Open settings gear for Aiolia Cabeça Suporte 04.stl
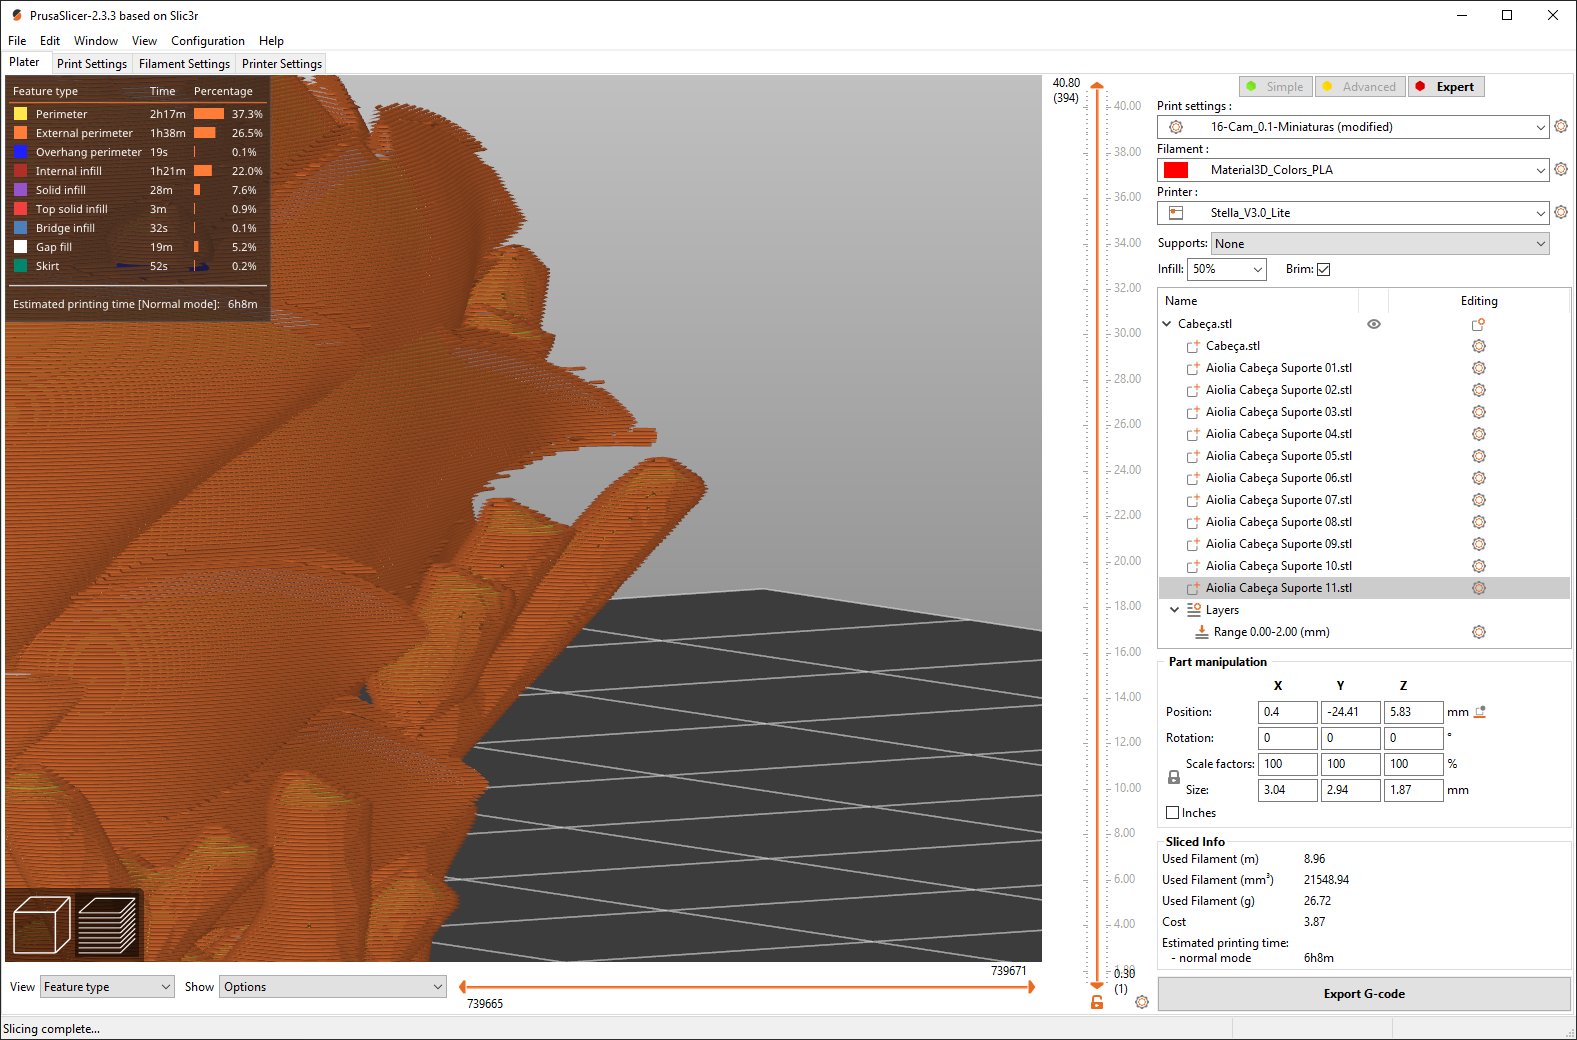Image resolution: width=1577 pixels, height=1040 pixels. click(1478, 434)
